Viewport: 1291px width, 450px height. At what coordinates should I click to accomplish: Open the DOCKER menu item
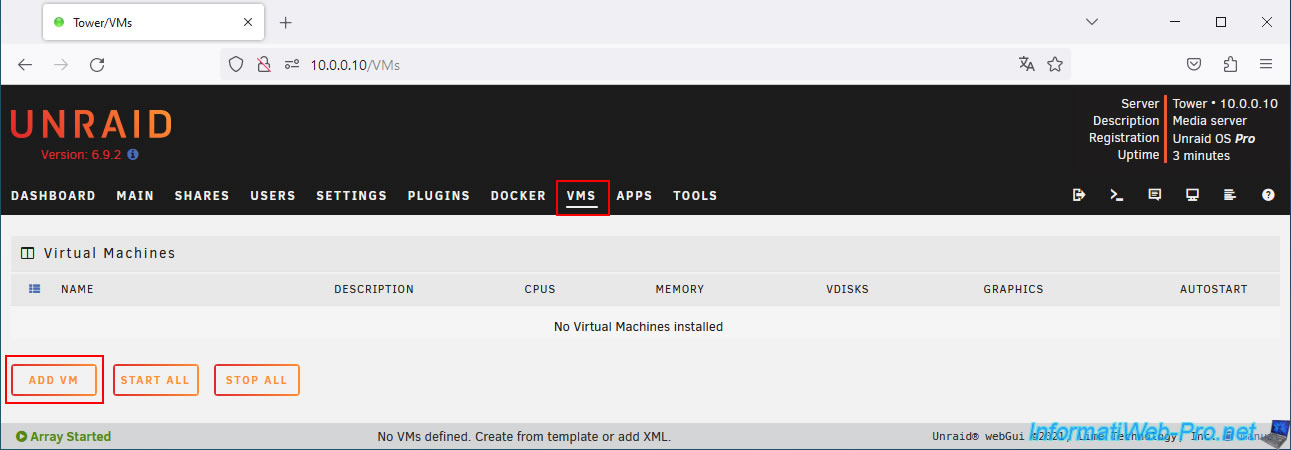[x=518, y=196]
